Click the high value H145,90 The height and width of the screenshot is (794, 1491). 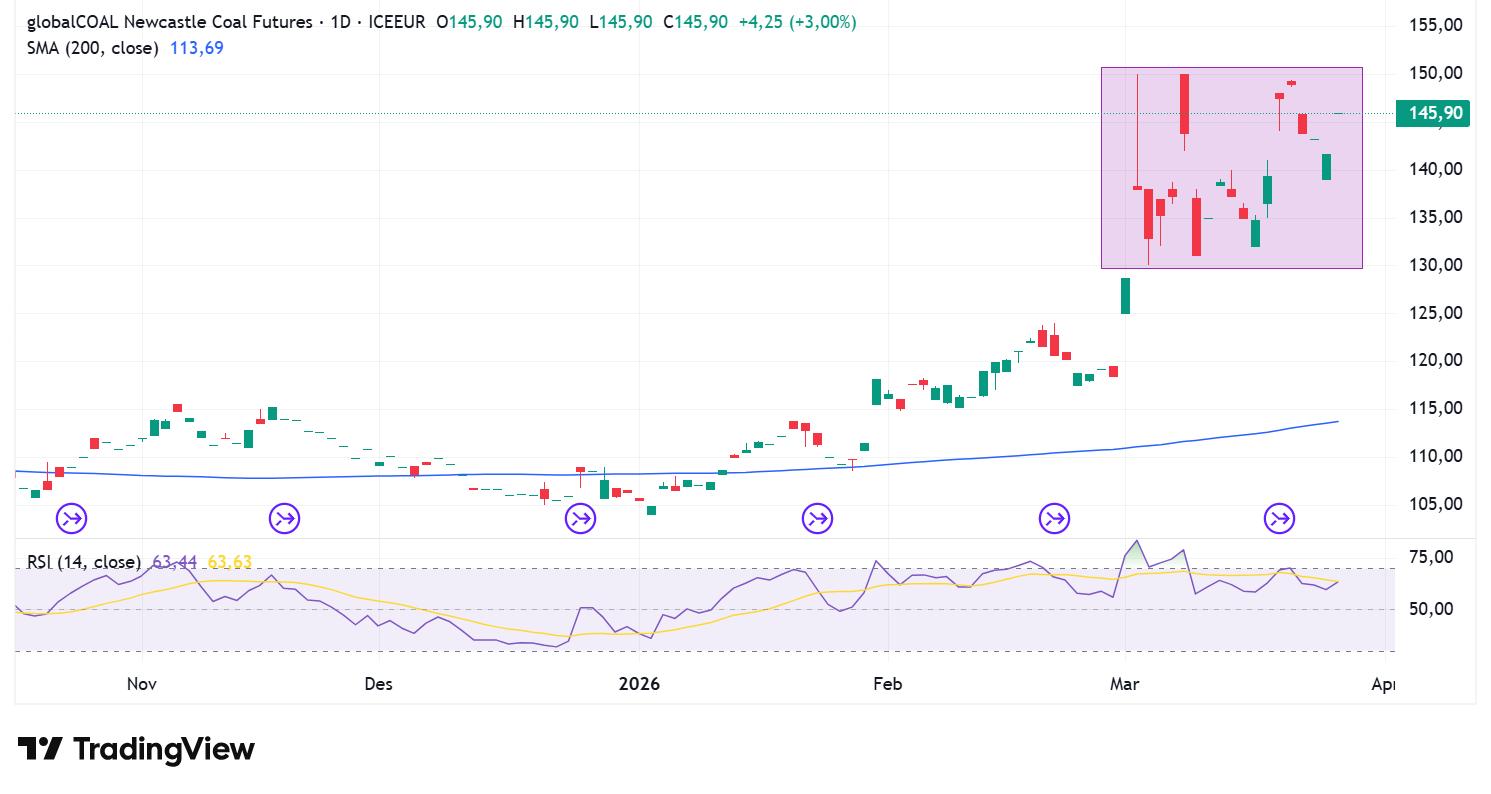pos(545,22)
